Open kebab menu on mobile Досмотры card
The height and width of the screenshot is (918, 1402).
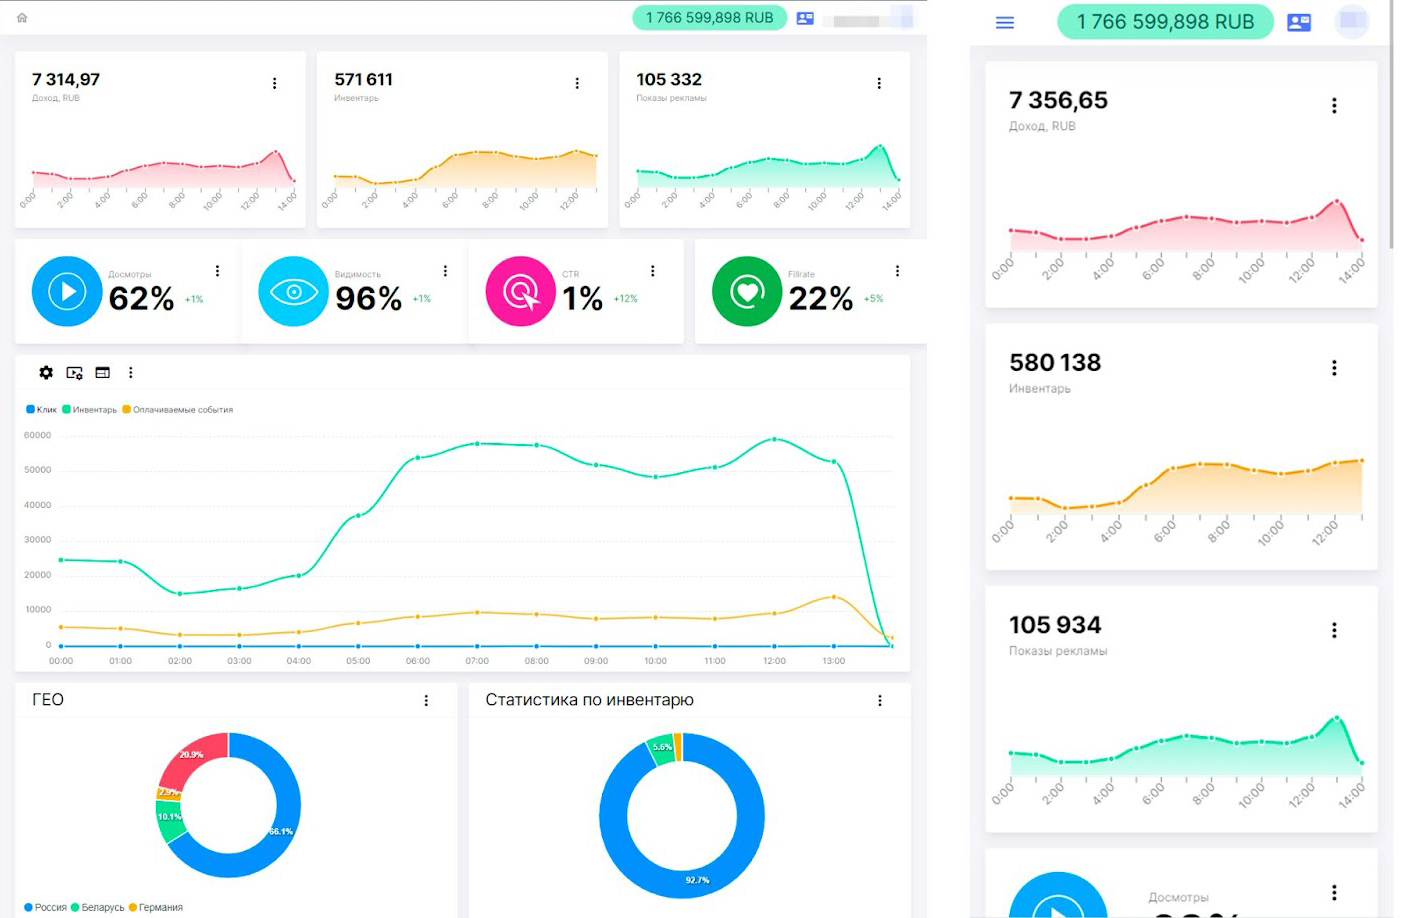click(x=1334, y=892)
